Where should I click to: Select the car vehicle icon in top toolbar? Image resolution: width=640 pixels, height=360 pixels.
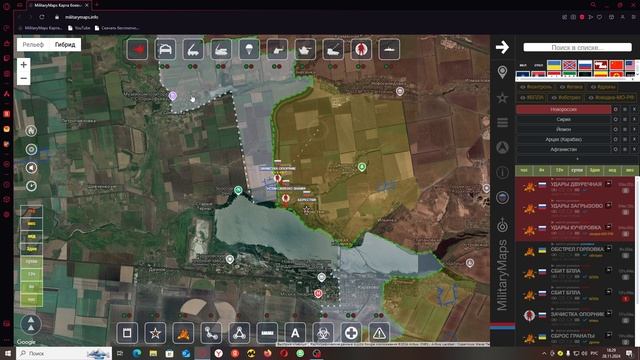click(x=165, y=49)
